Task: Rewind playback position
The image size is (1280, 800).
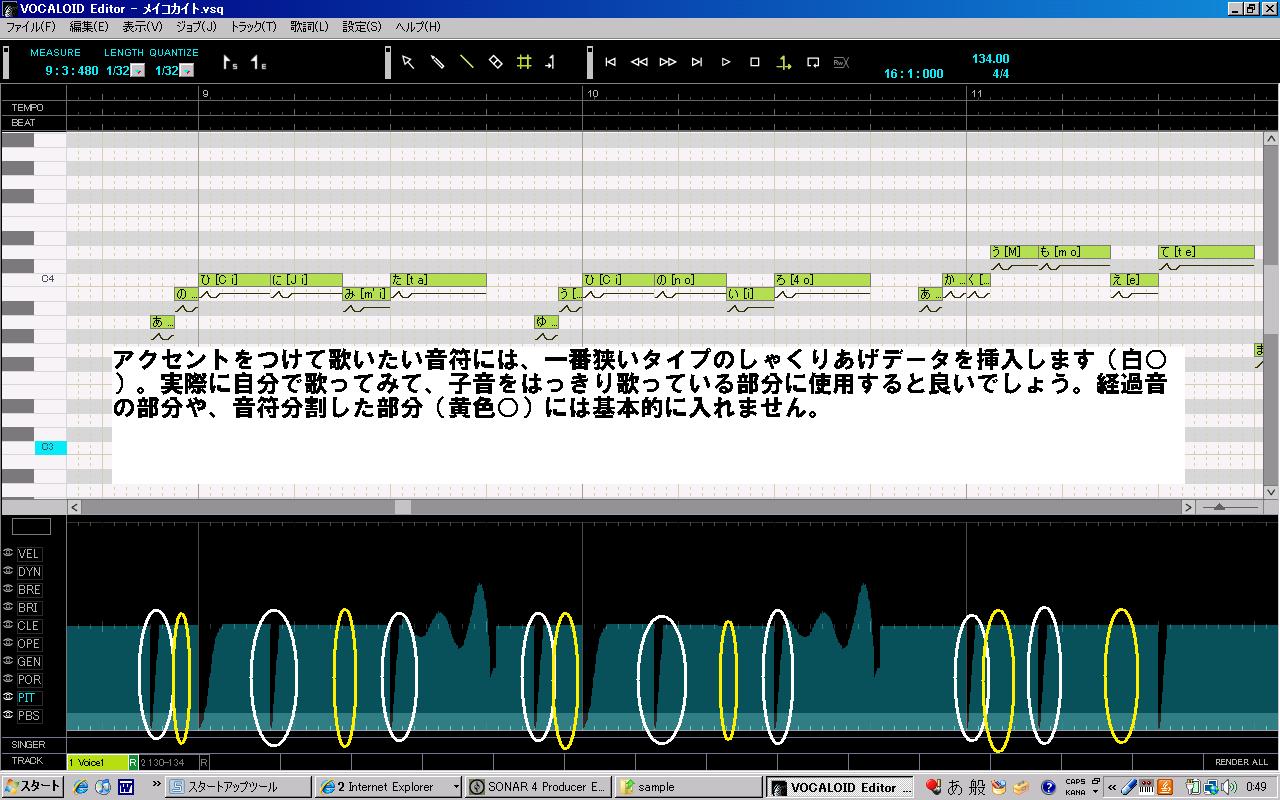Action: (x=640, y=62)
